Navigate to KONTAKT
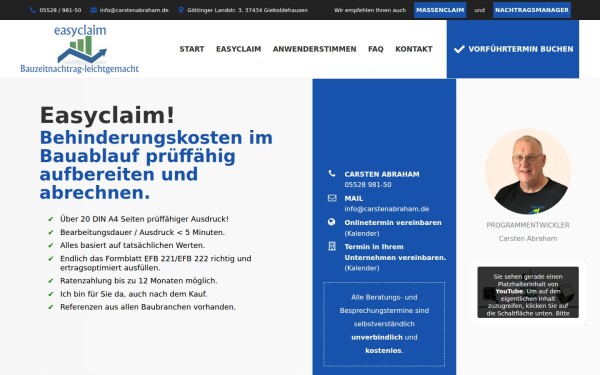Image resolution: width=600 pixels, height=375 pixels. (x=414, y=49)
